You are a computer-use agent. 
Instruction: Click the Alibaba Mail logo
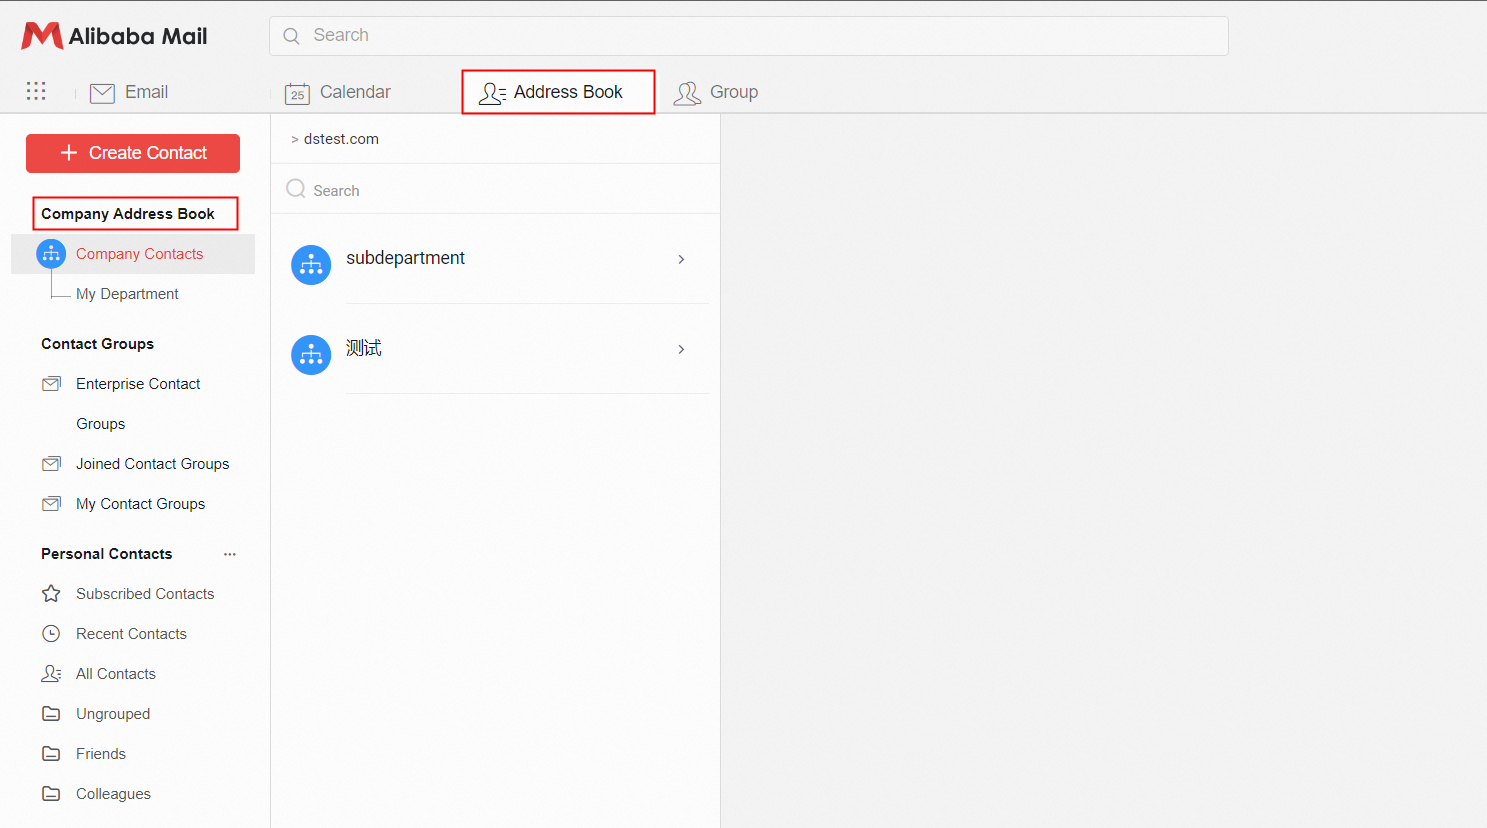(114, 36)
